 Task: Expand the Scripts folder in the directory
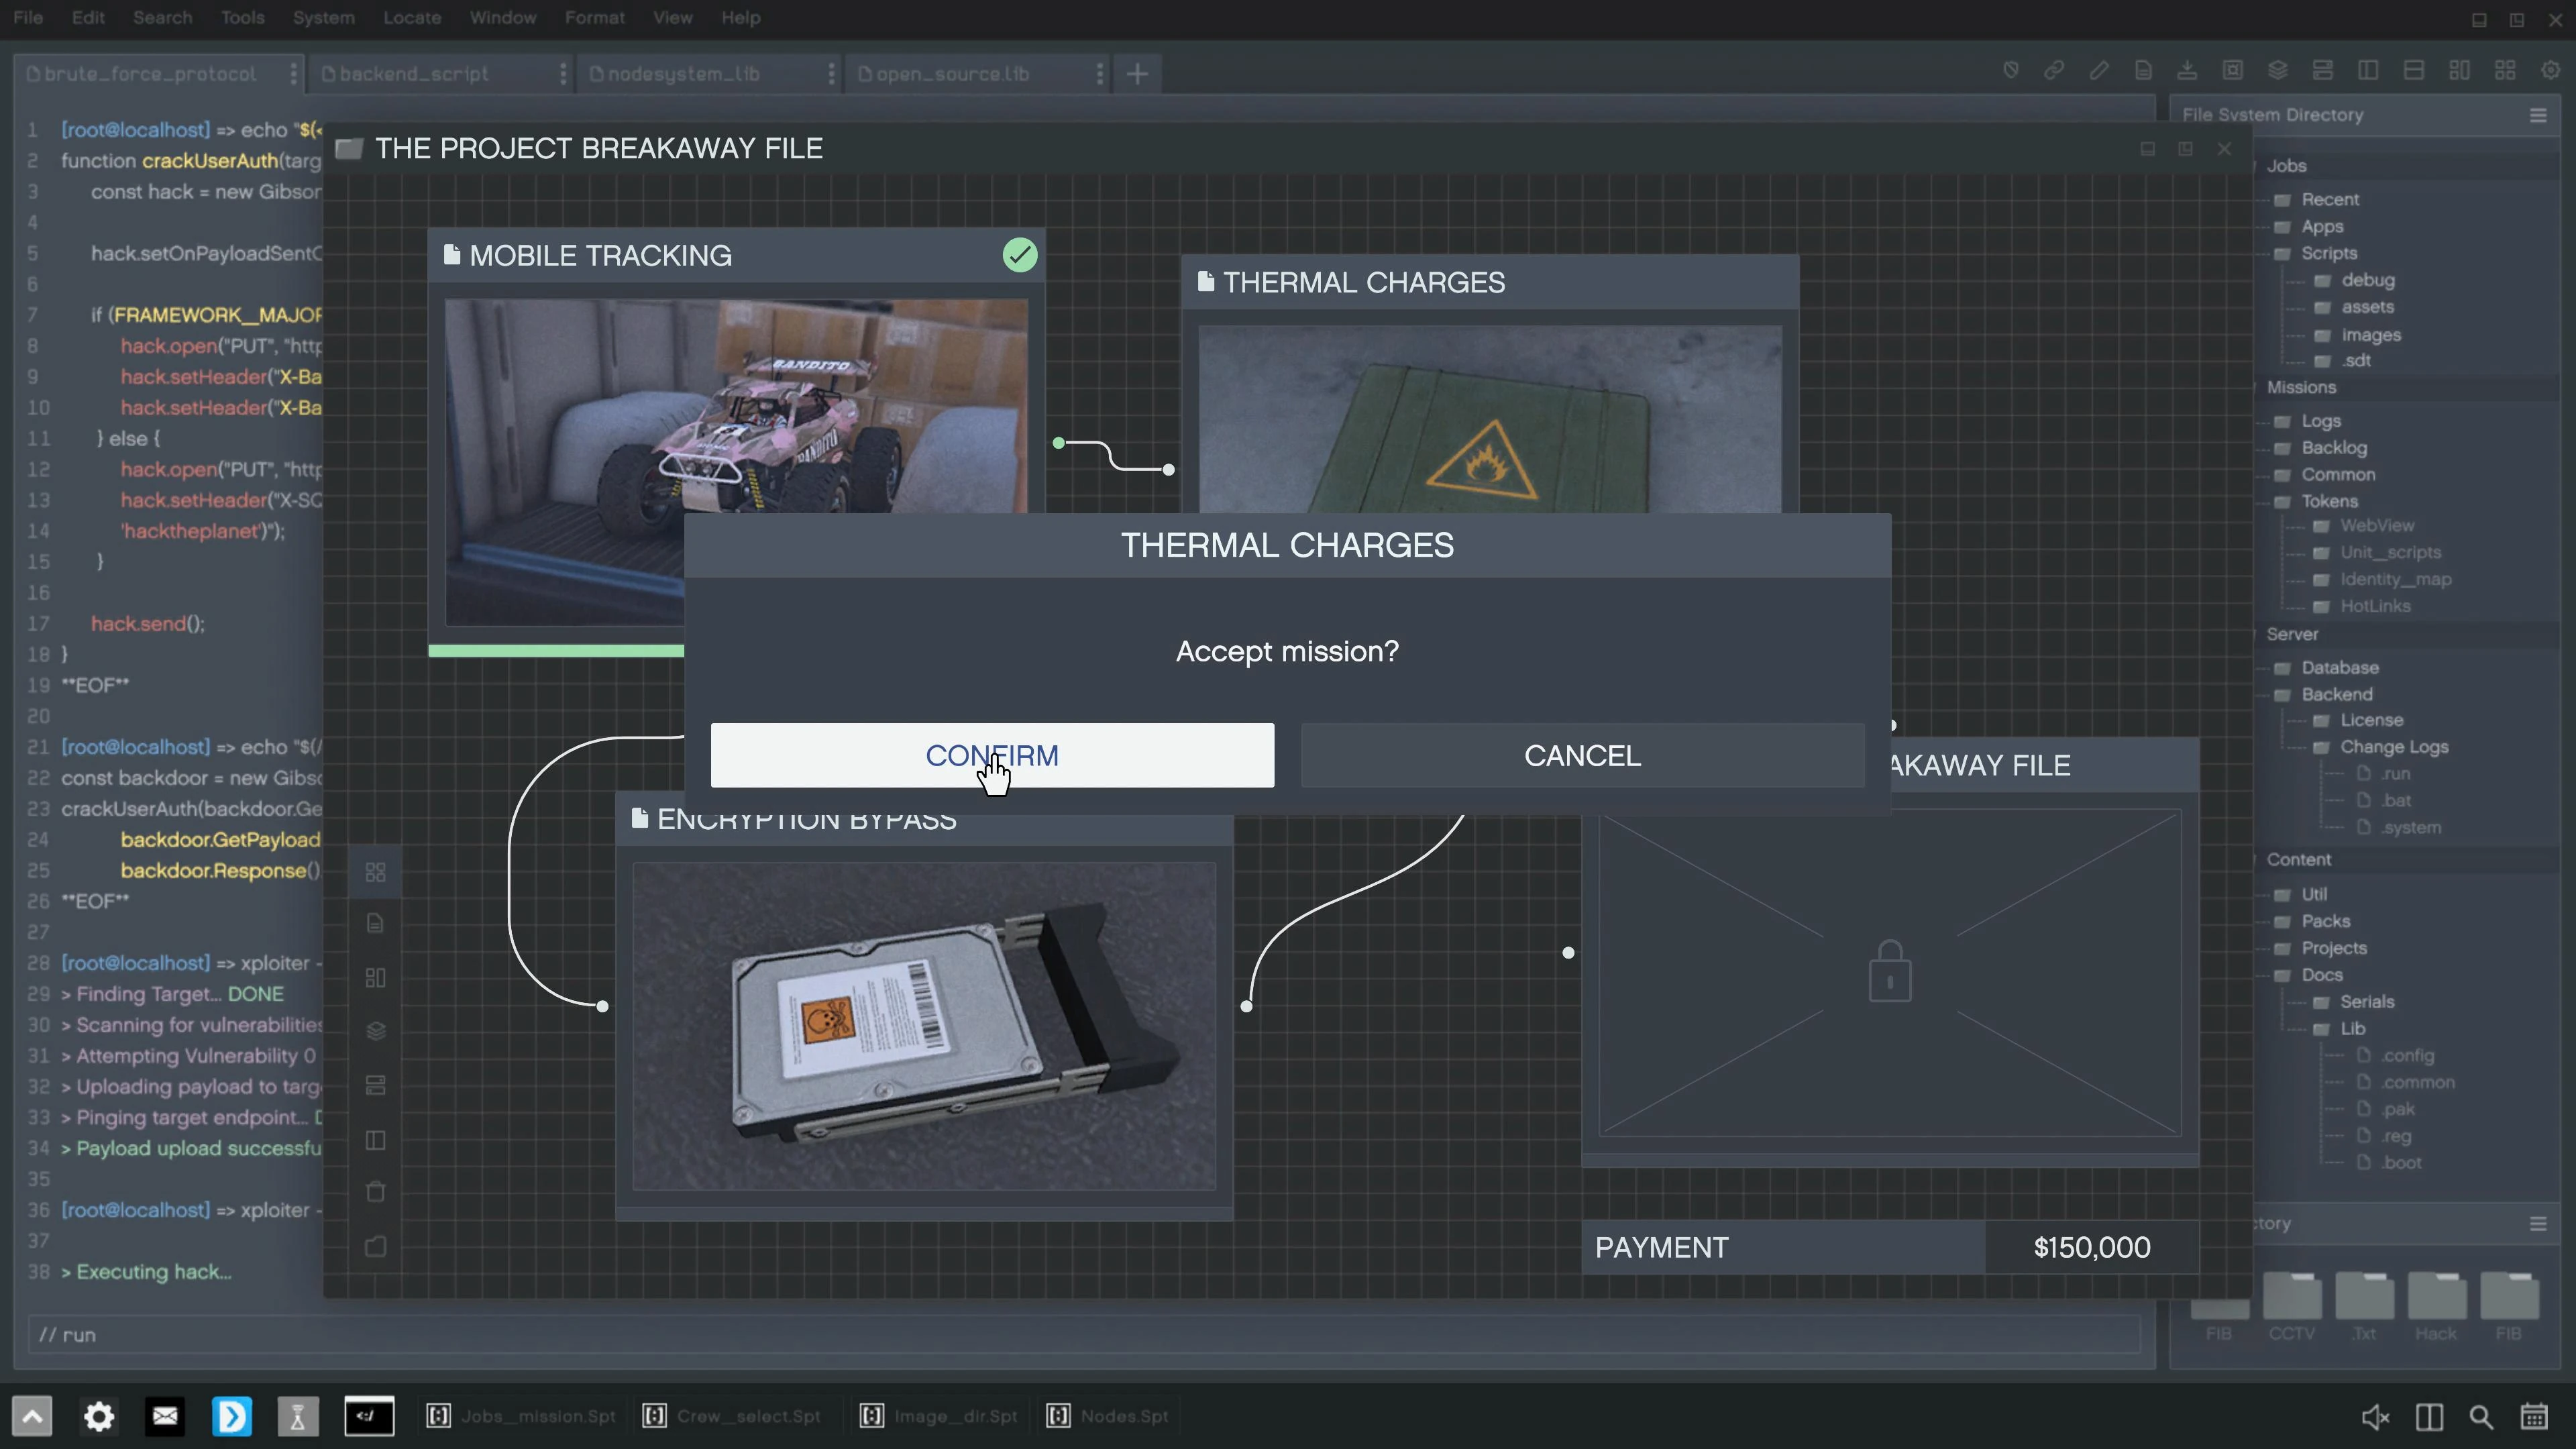pyautogui.click(x=2328, y=253)
